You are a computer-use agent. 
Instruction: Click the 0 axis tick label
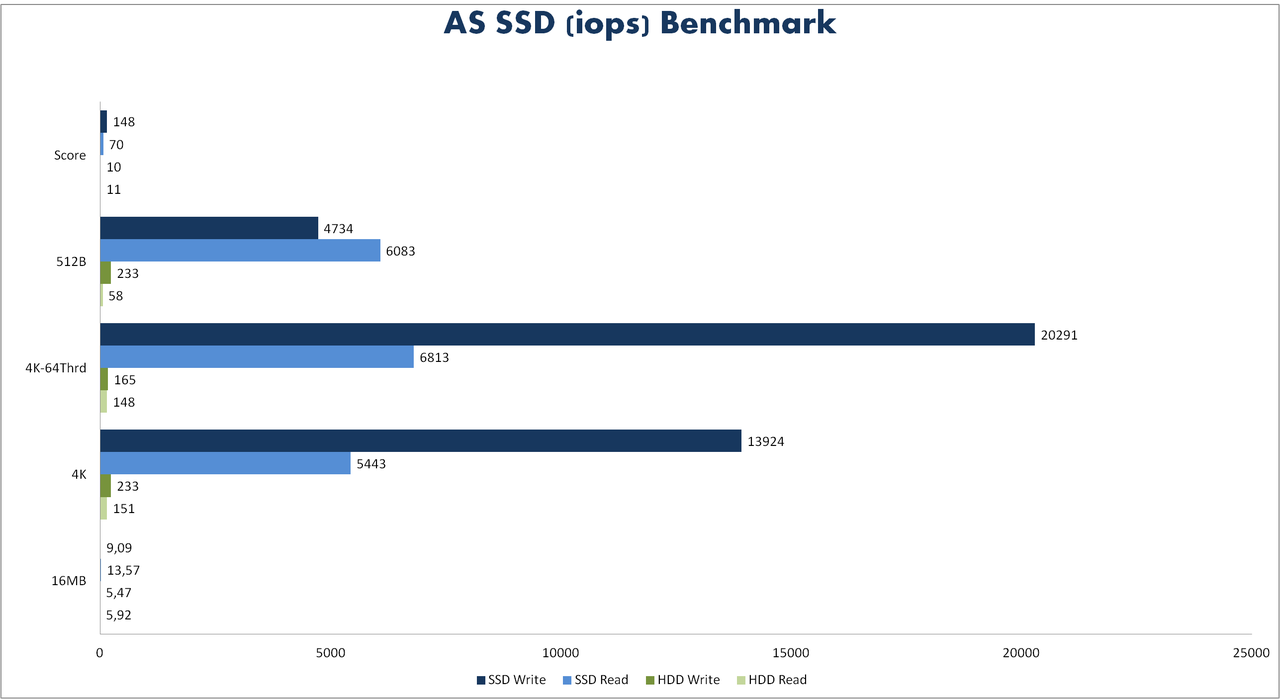100,653
